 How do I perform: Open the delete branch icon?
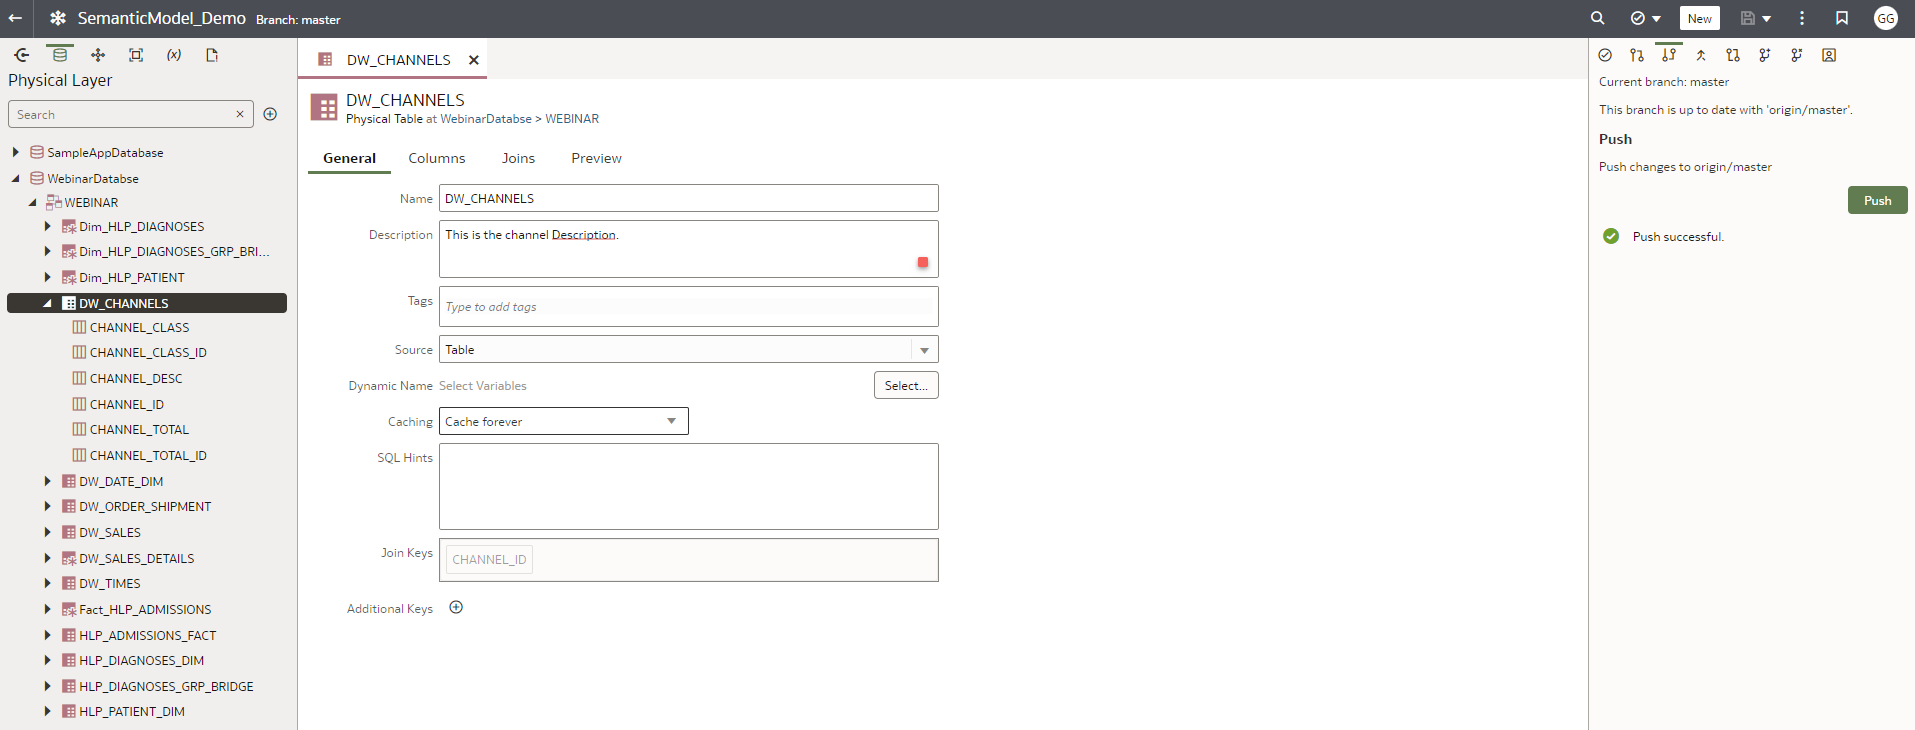1797,55
